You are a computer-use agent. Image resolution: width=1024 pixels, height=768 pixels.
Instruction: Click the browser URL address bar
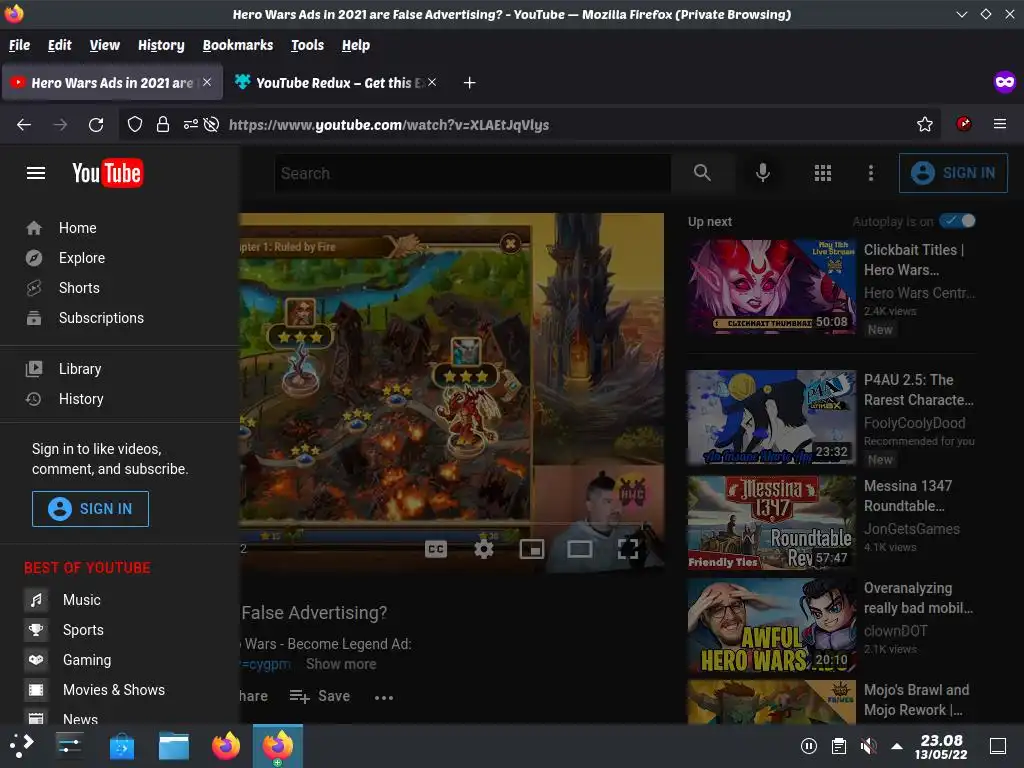529,124
